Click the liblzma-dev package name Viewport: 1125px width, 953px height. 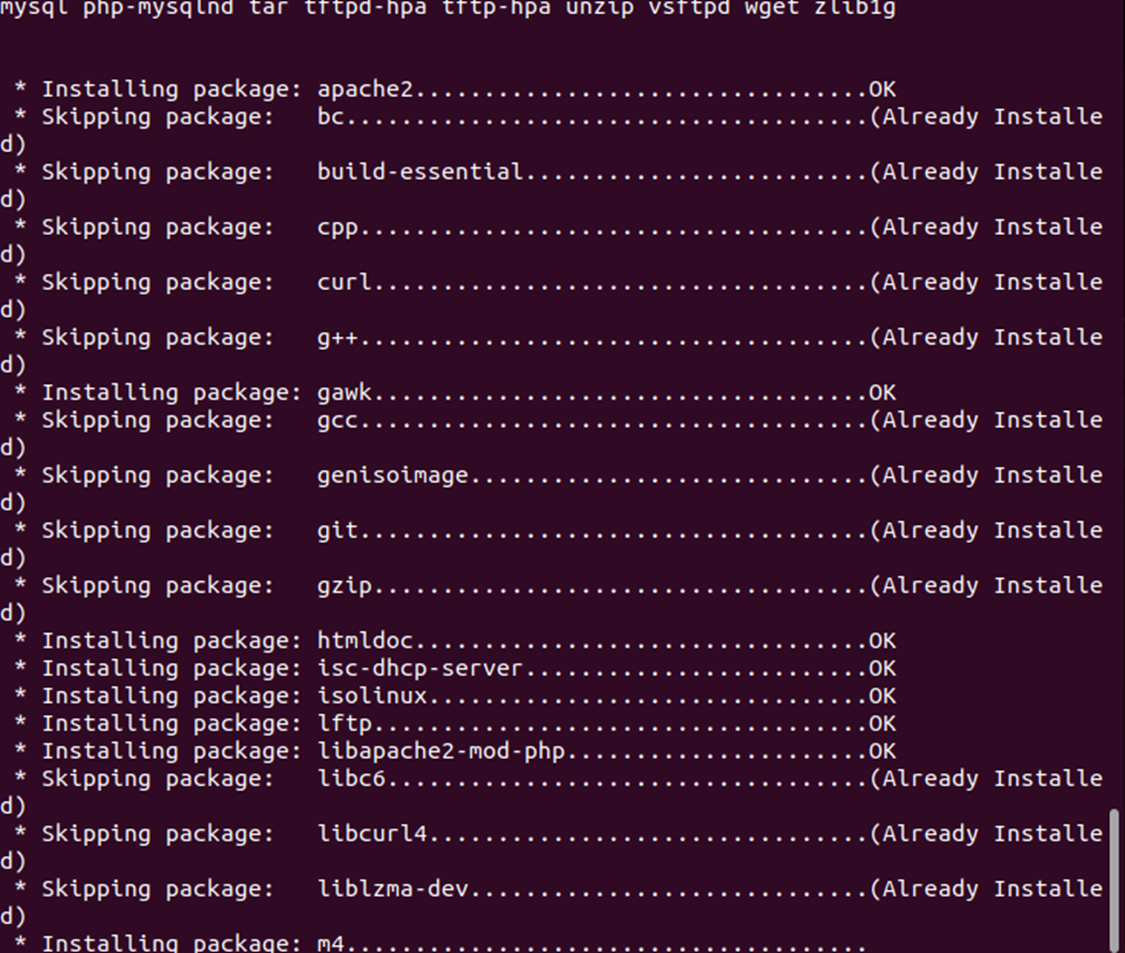point(392,889)
